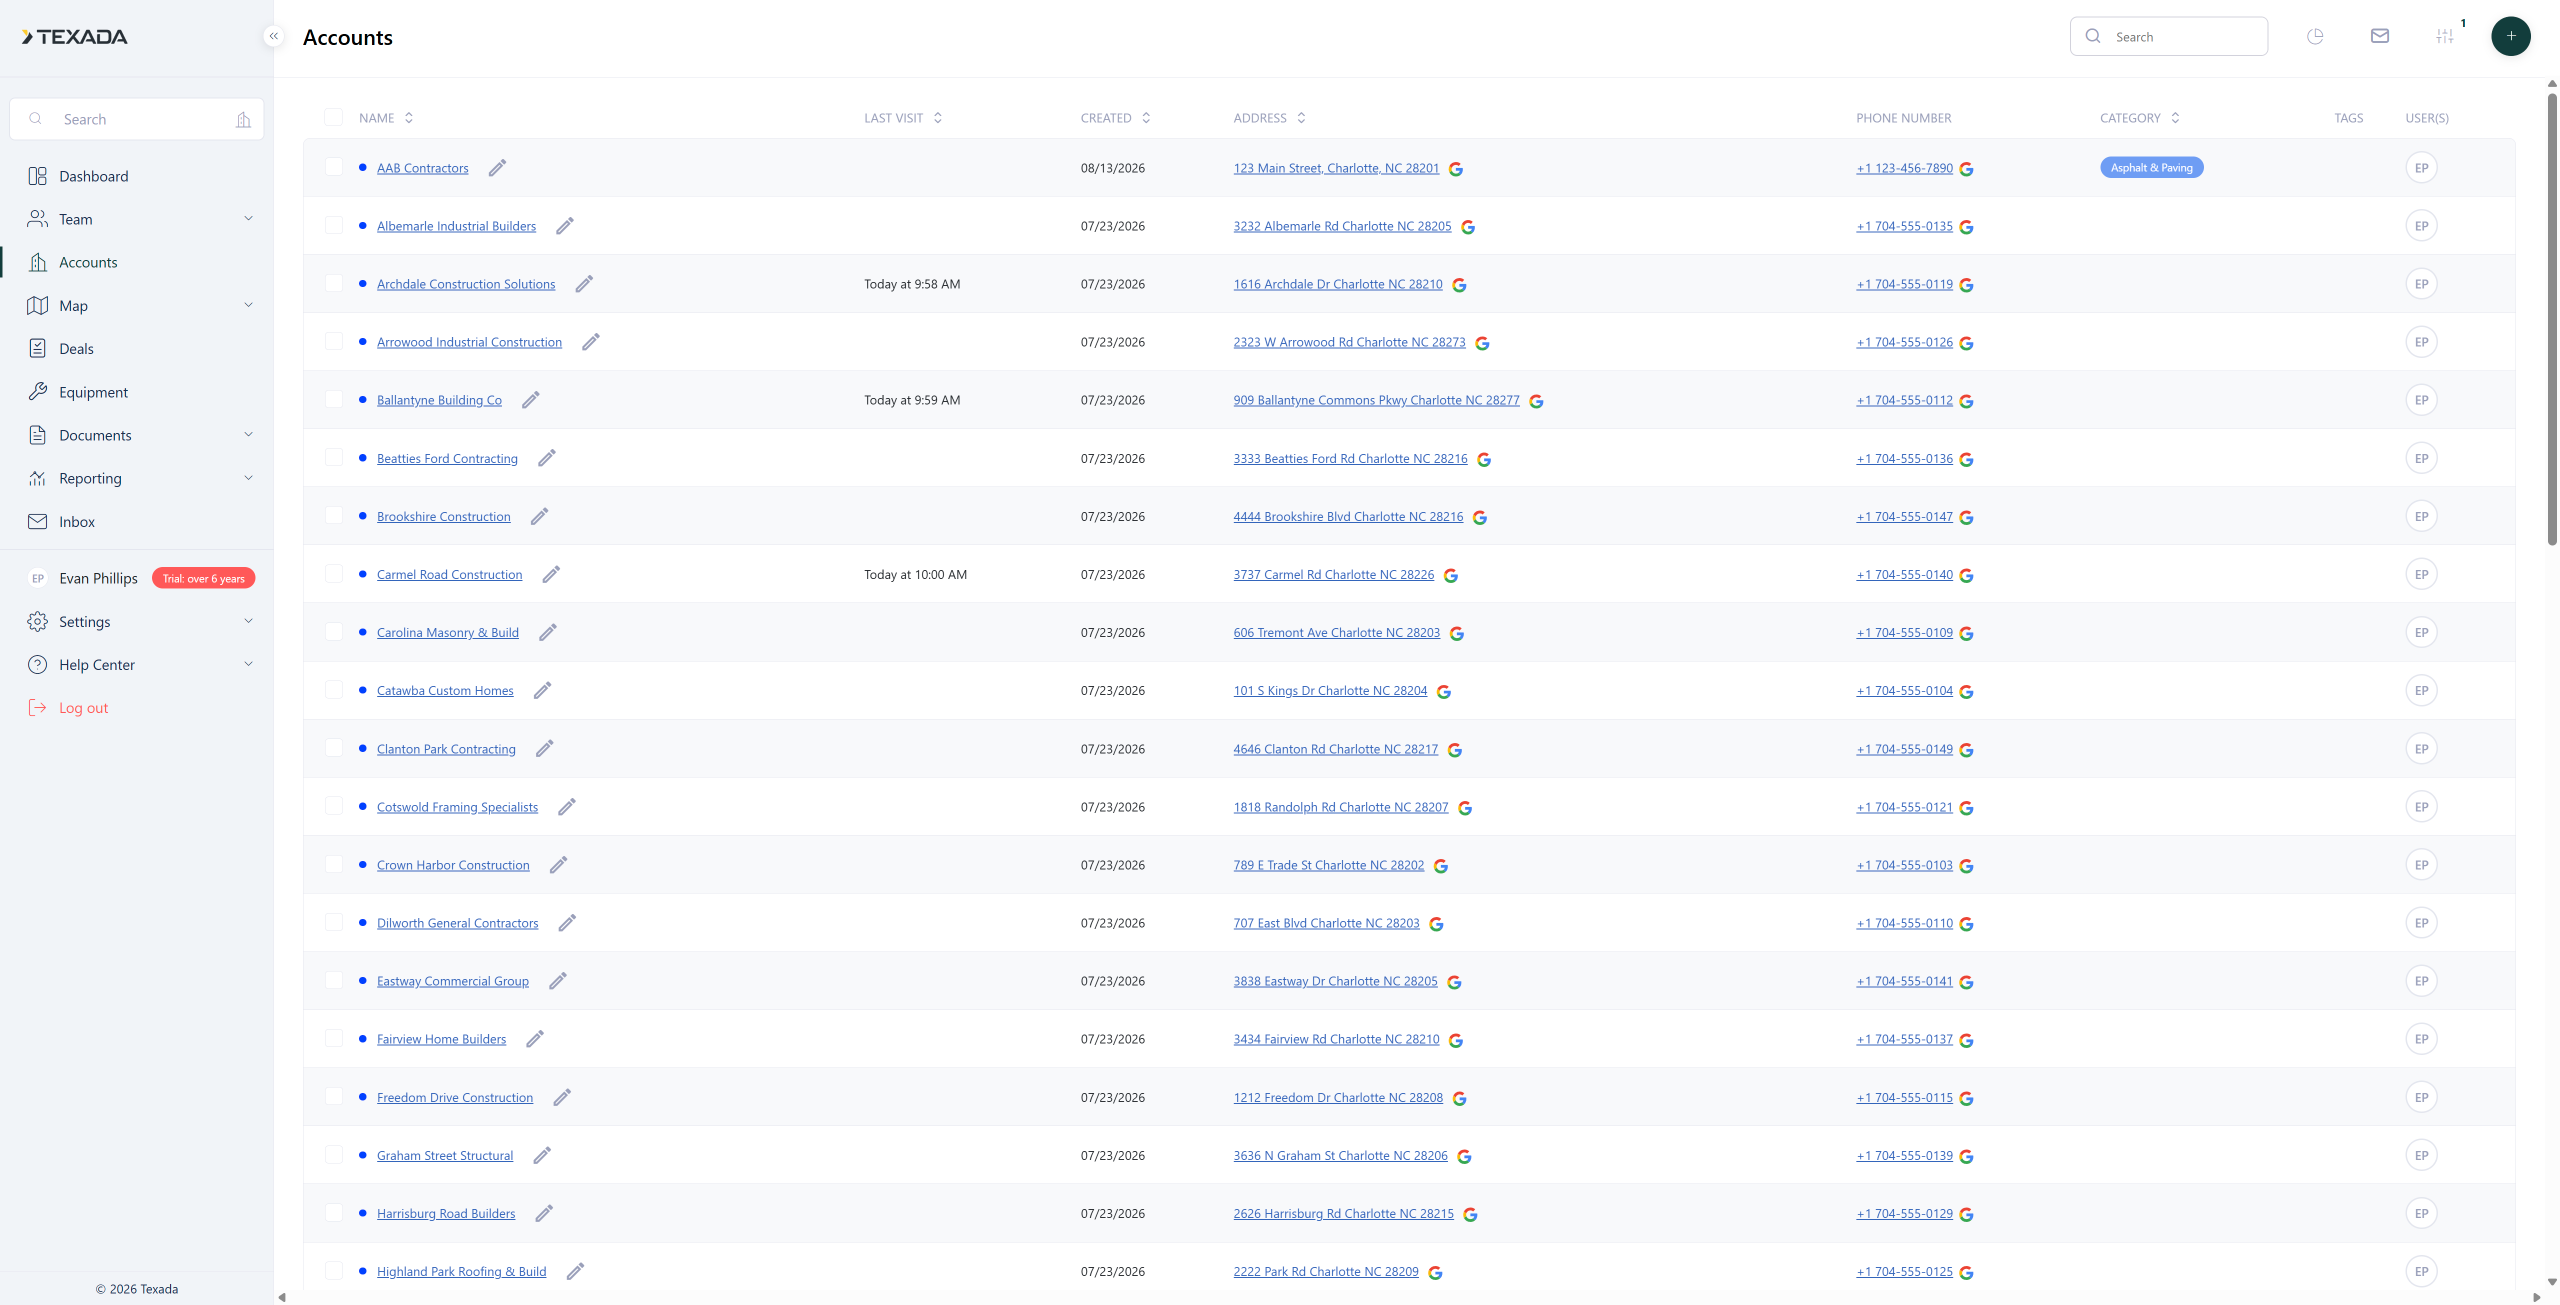Image resolution: width=2560 pixels, height=1305 pixels.
Task: Open Deals in the sidebar
Action: 76,348
